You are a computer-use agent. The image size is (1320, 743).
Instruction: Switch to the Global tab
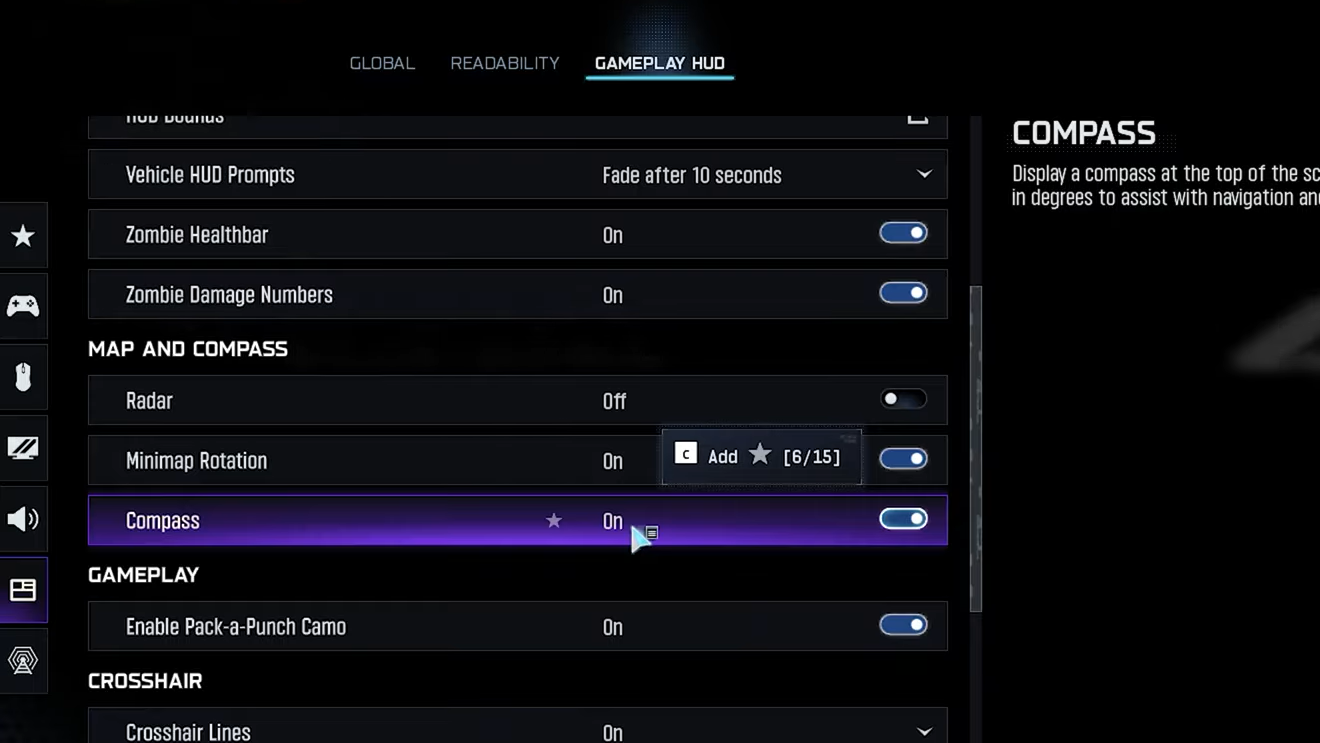click(382, 63)
